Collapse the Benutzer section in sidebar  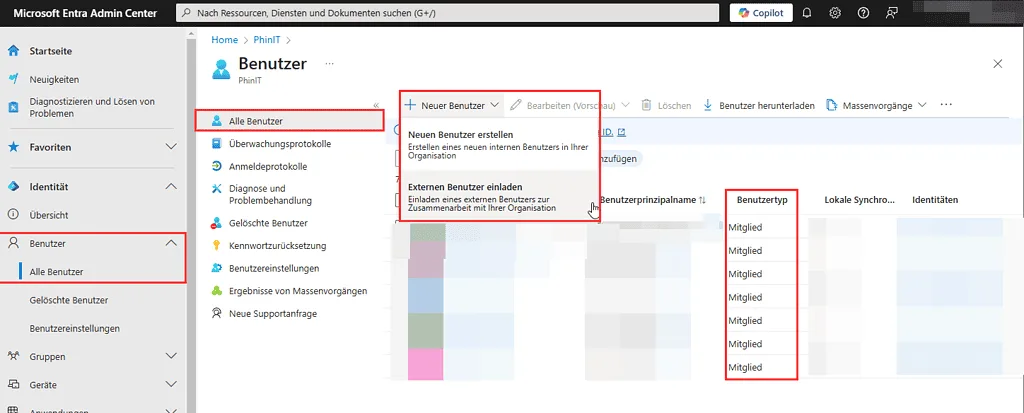[170, 243]
